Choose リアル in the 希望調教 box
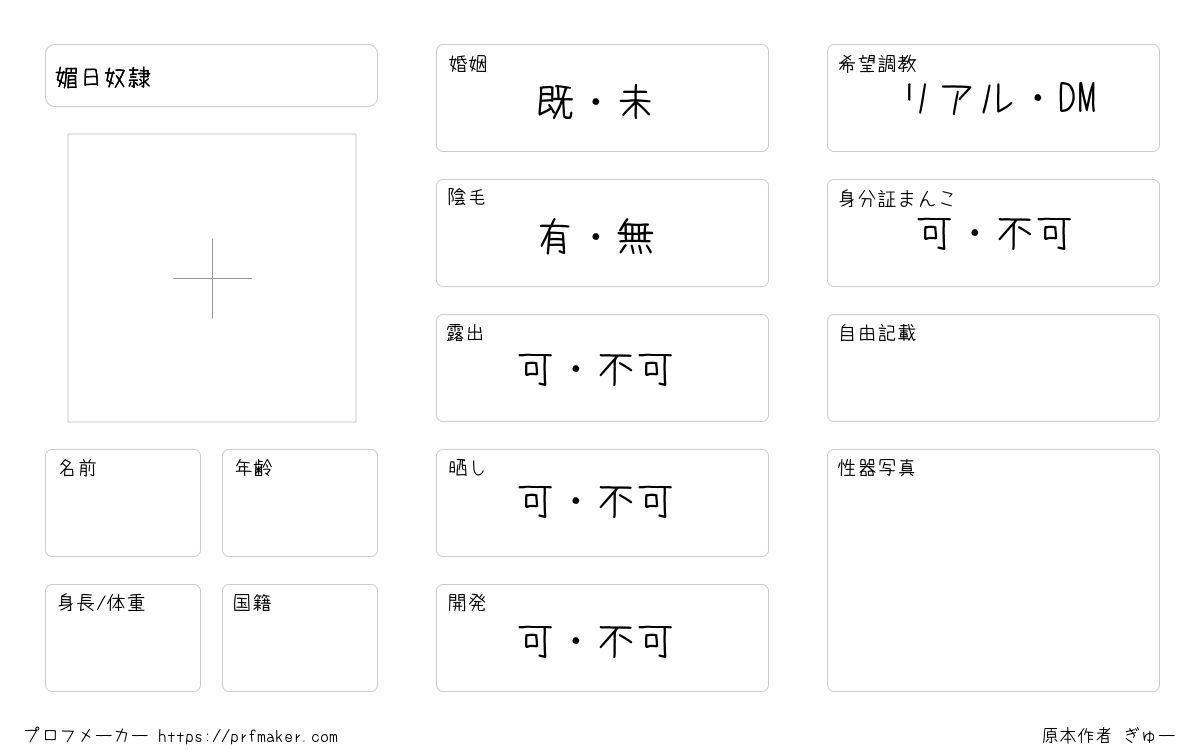Viewport: 1200px width, 750px height. (x=959, y=99)
